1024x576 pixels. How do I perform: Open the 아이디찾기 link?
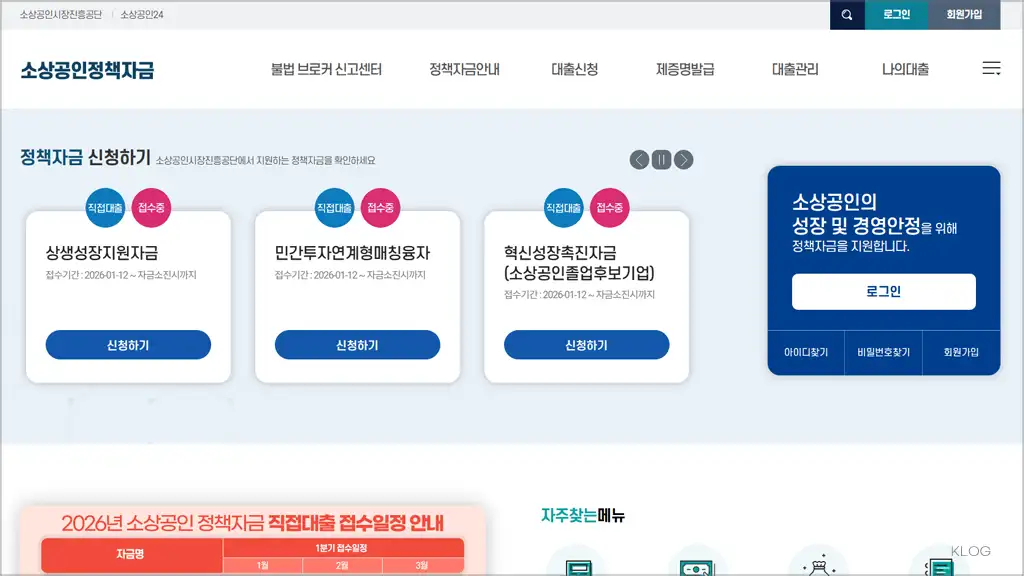pyautogui.click(x=806, y=352)
